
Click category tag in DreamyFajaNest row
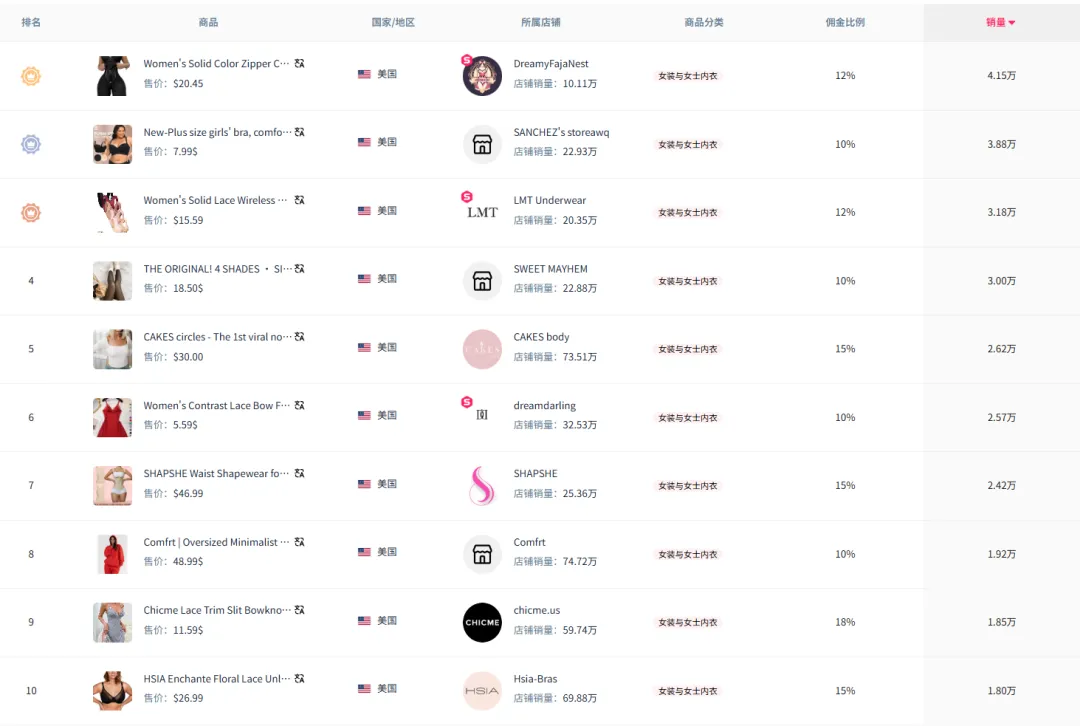click(x=687, y=76)
